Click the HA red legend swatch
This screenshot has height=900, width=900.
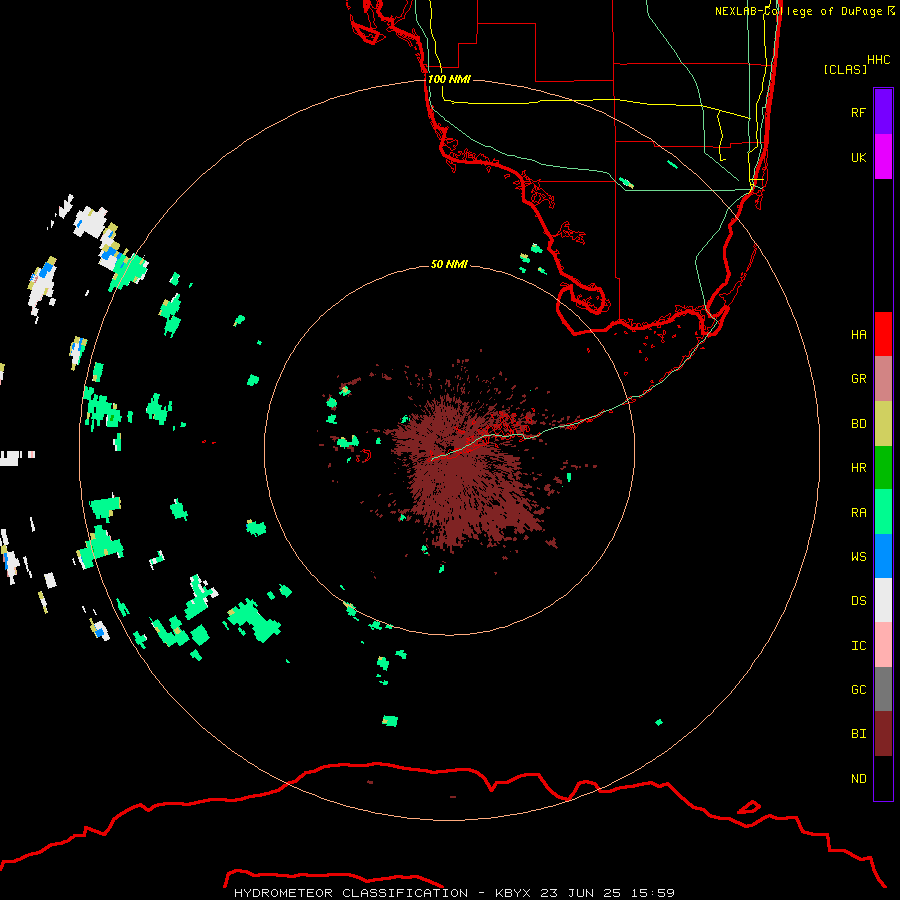click(883, 334)
